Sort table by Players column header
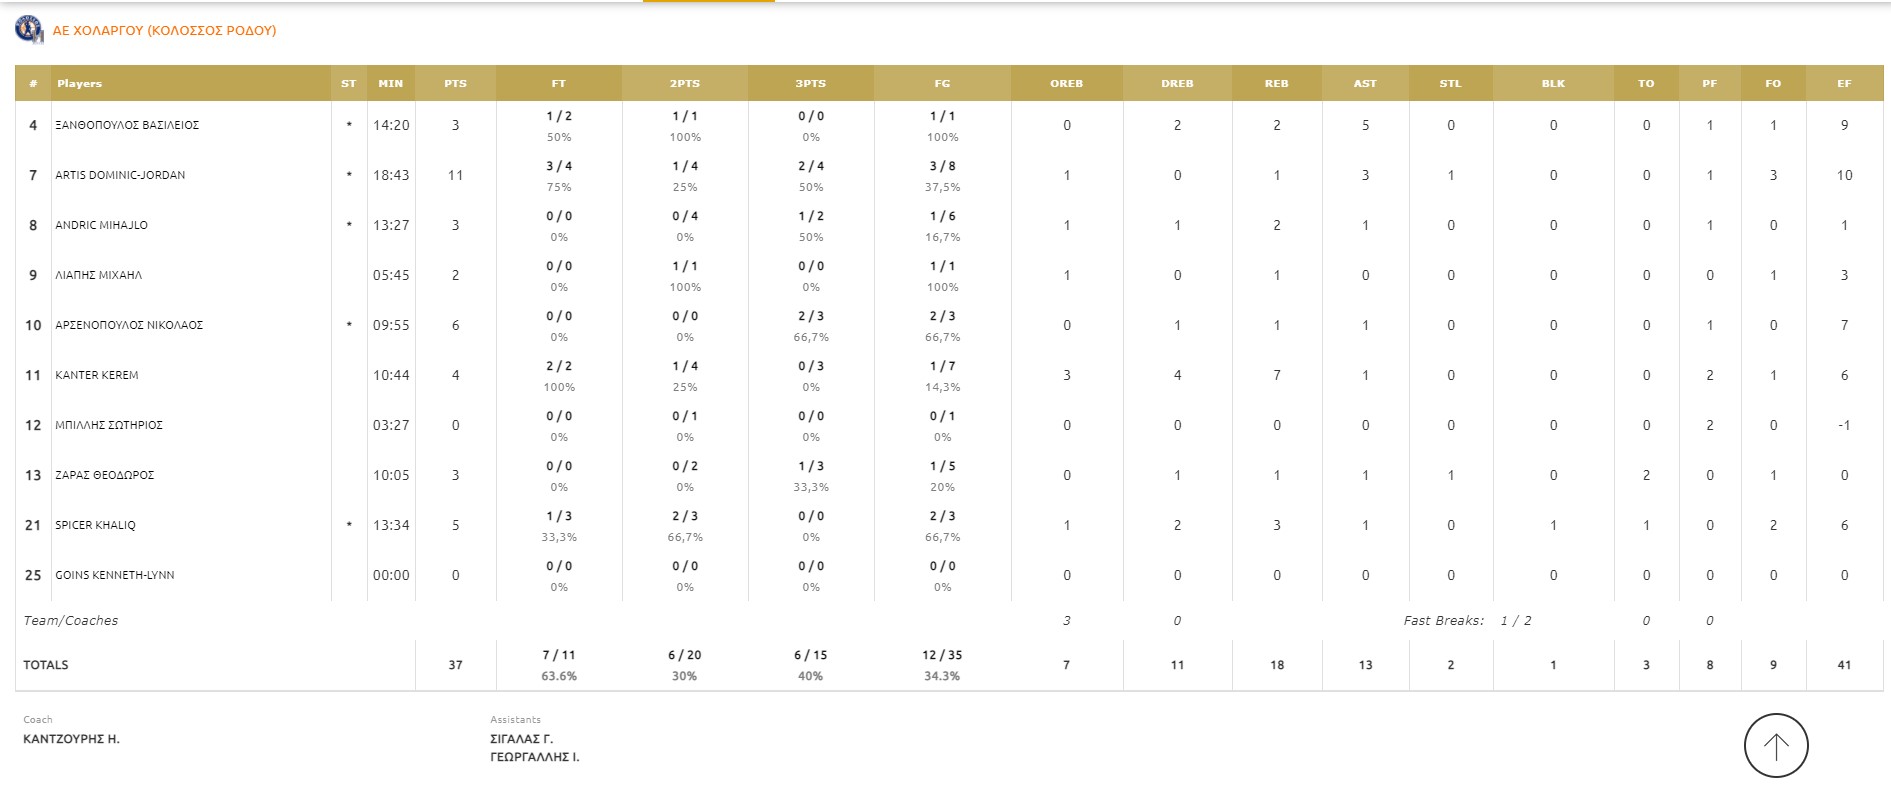 [x=80, y=84]
